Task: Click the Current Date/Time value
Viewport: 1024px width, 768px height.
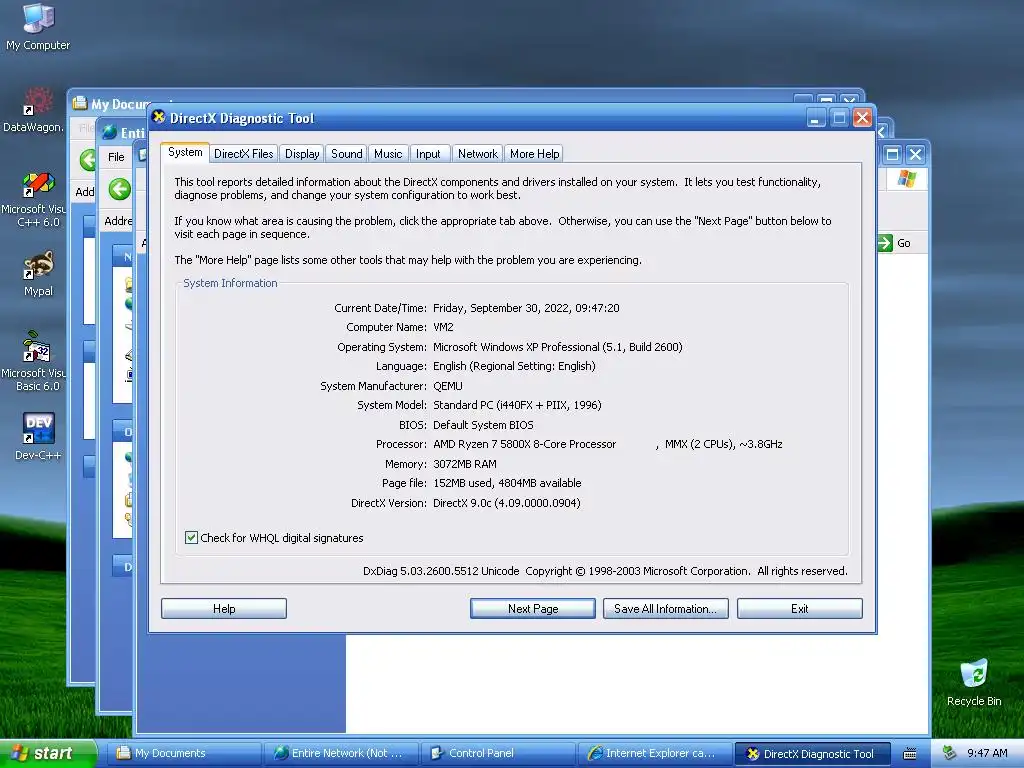Action: point(526,308)
